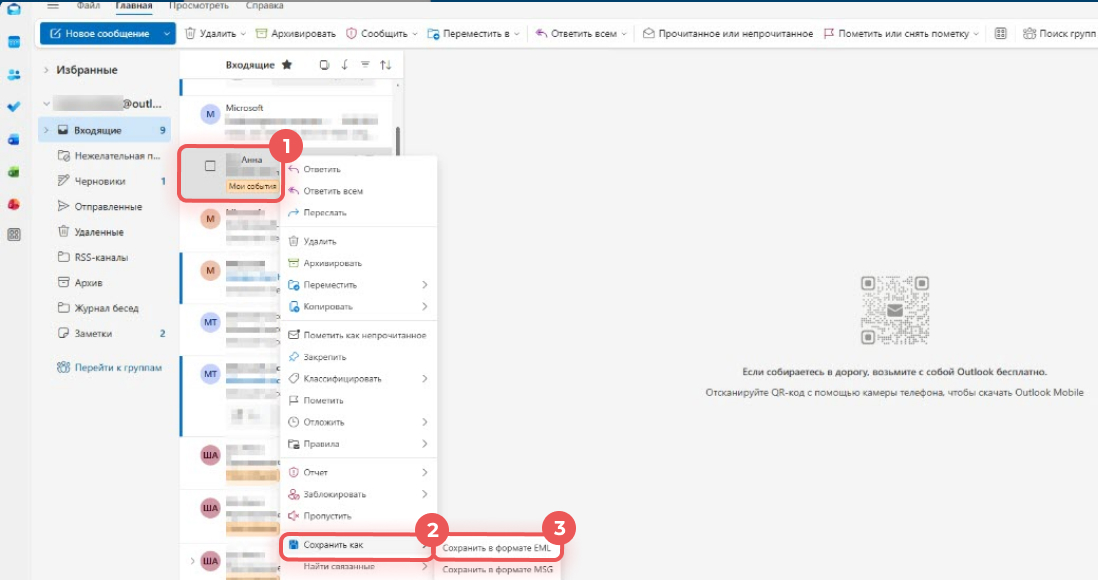
Task: Click the Новое сообщение button
Action: point(98,33)
